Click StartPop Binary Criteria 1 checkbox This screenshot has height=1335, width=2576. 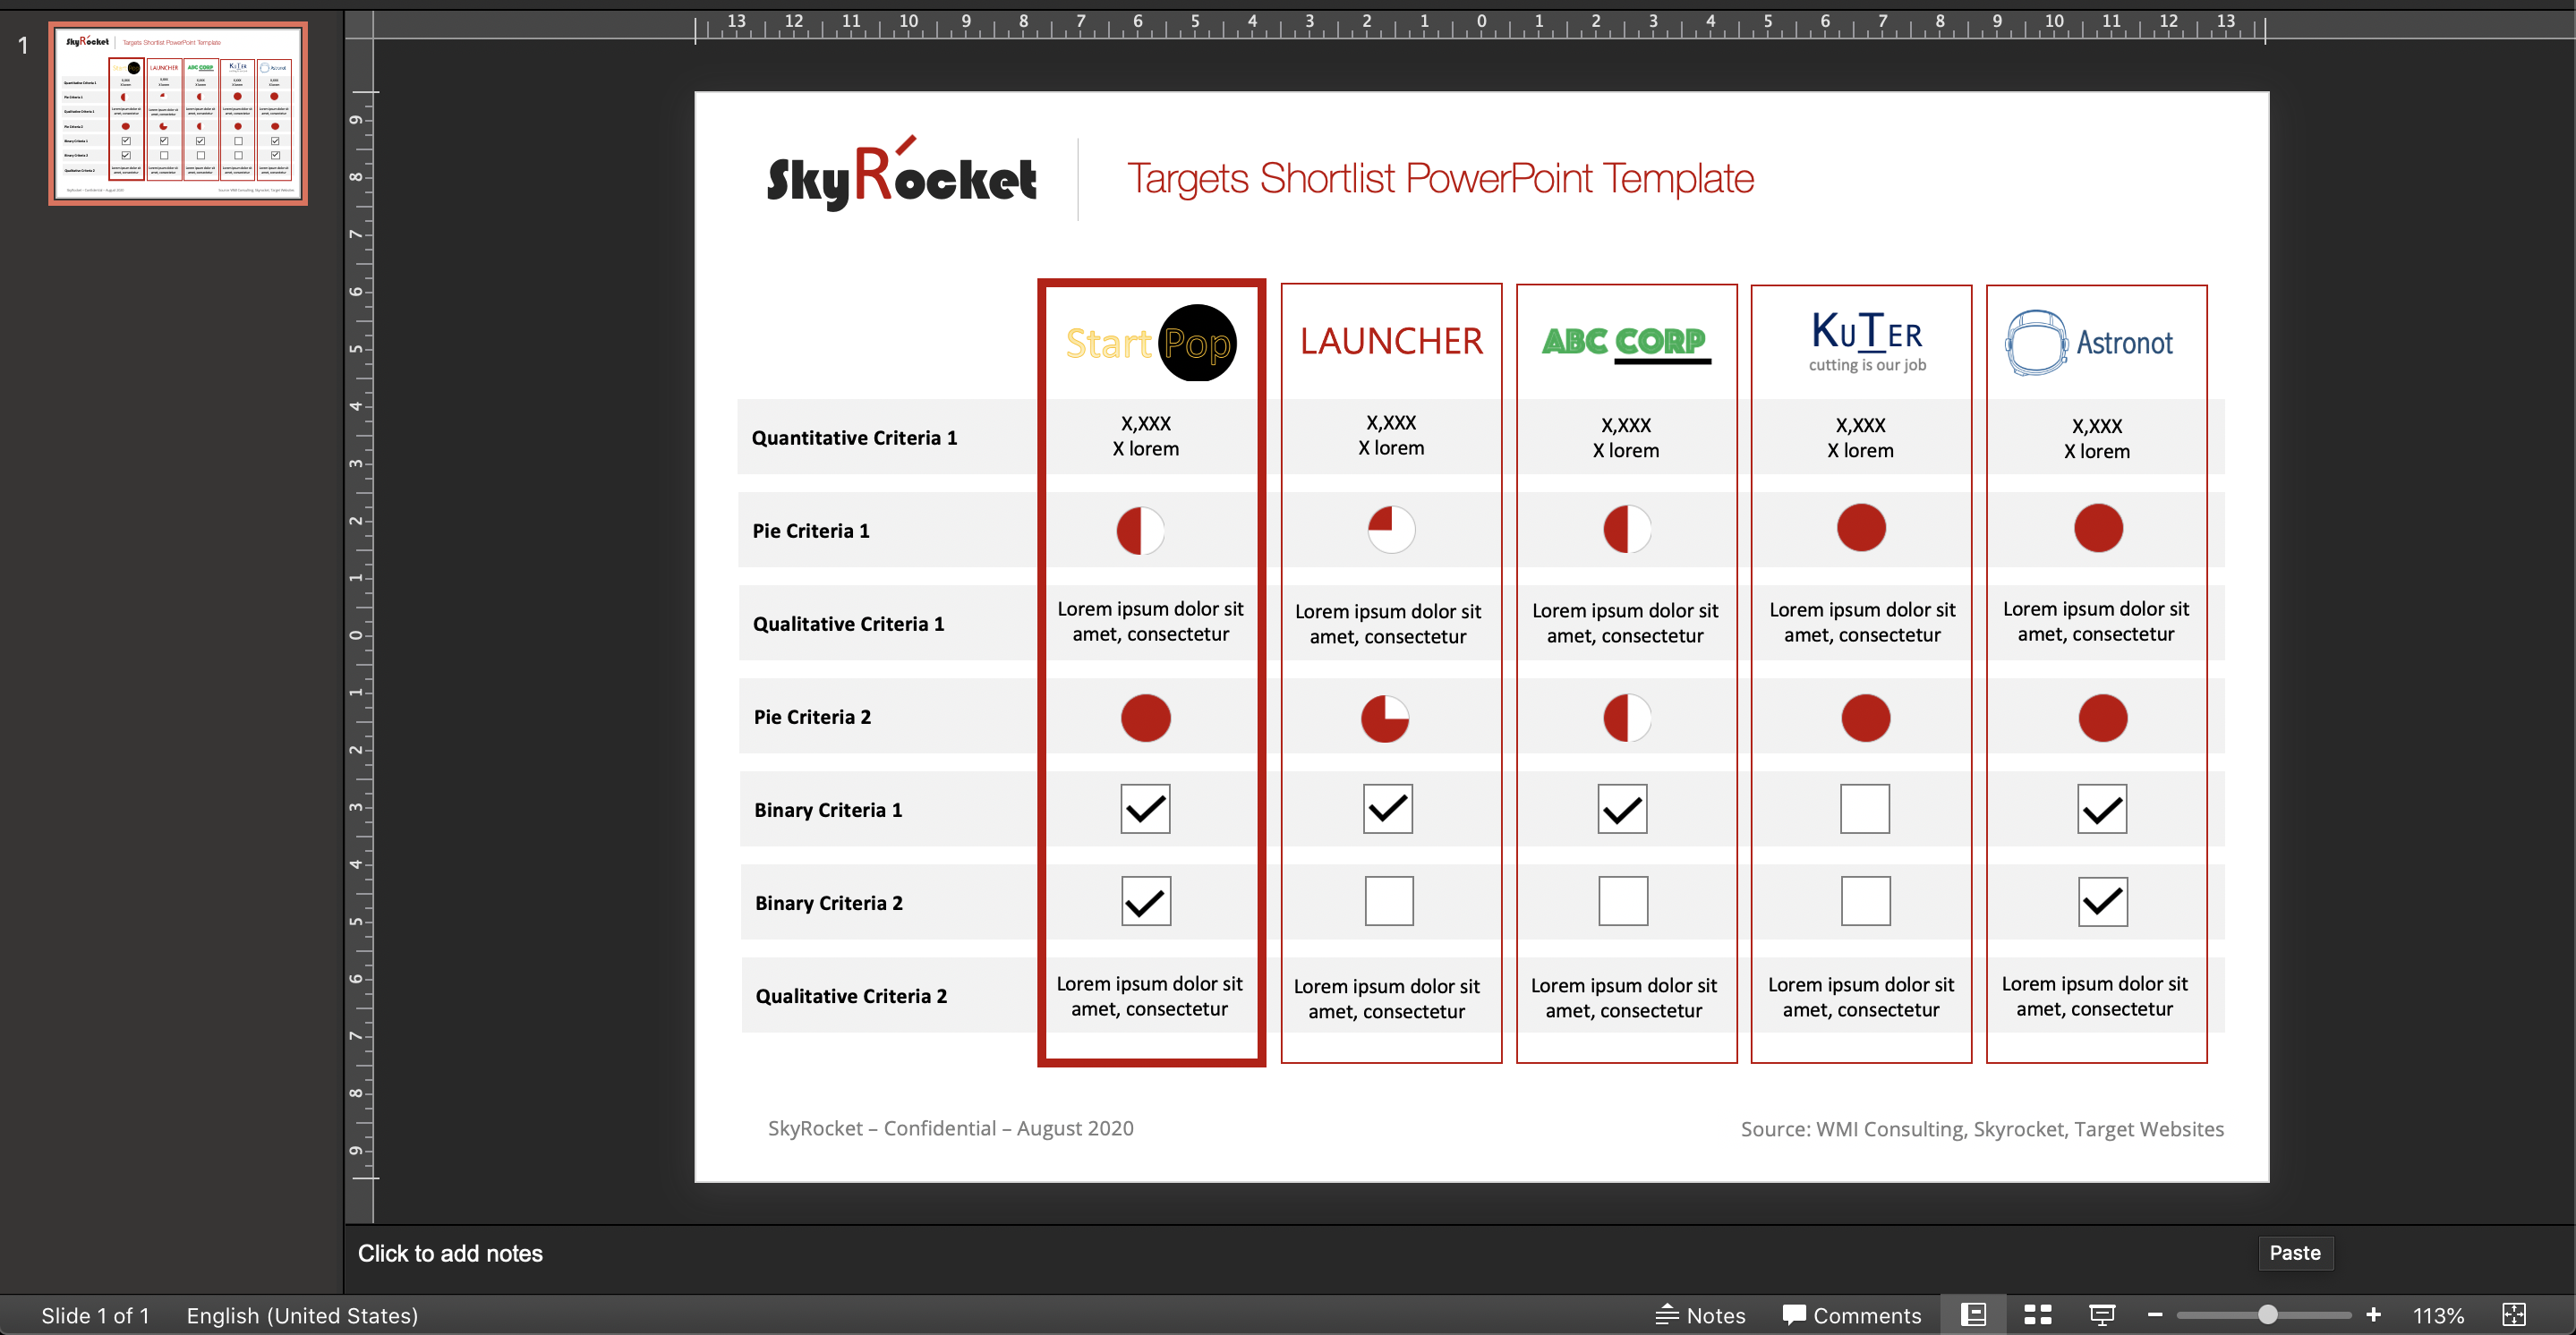[1145, 809]
